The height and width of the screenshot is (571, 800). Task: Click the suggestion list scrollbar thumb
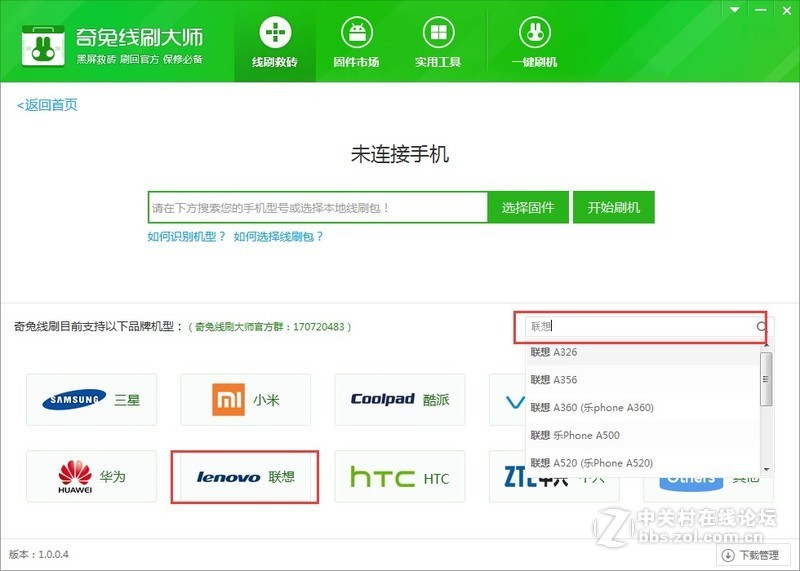(x=766, y=379)
